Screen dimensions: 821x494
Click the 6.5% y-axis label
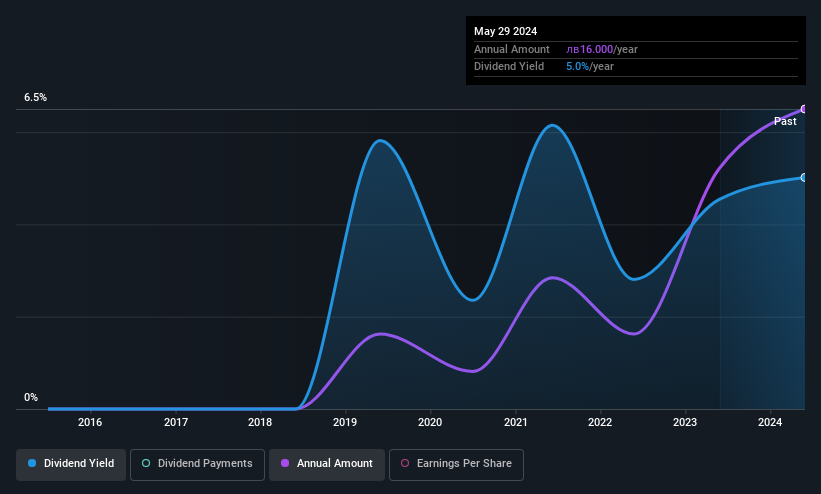[35, 97]
